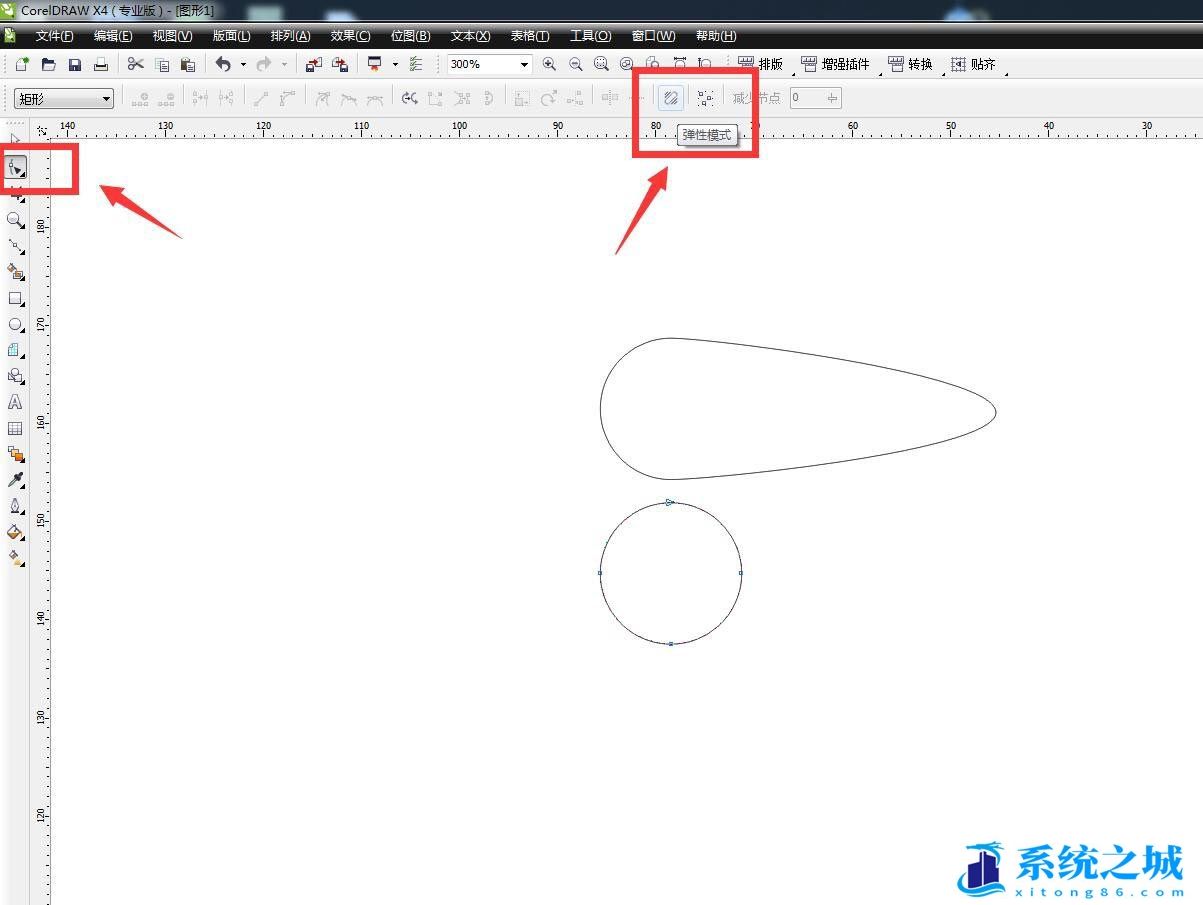Open the 300% zoom level dropdown
1203x905 pixels.
point(524,64)
